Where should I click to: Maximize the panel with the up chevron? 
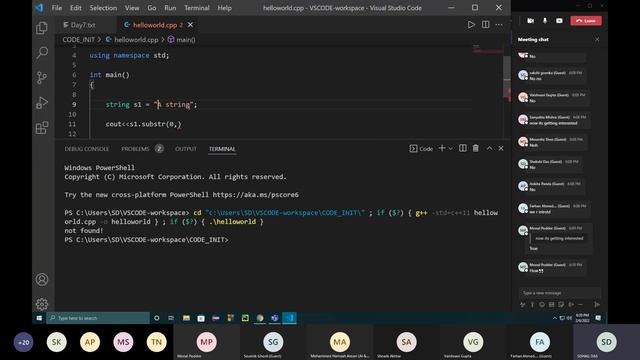click(x=489, y=149)
